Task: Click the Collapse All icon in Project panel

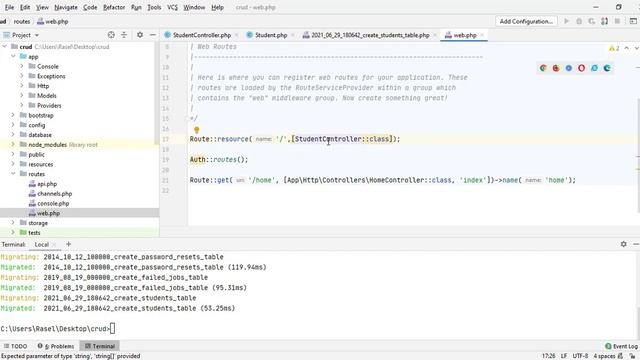Action: tap(124, 35)
